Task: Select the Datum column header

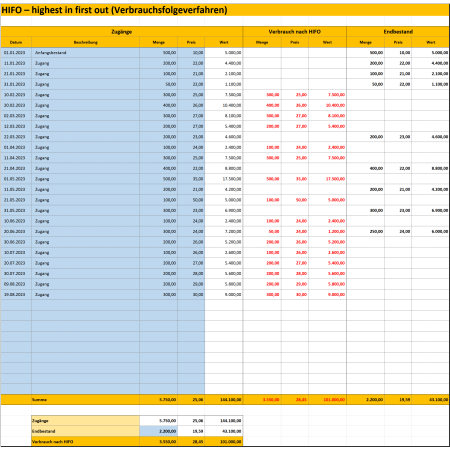Action: point(16,42)
